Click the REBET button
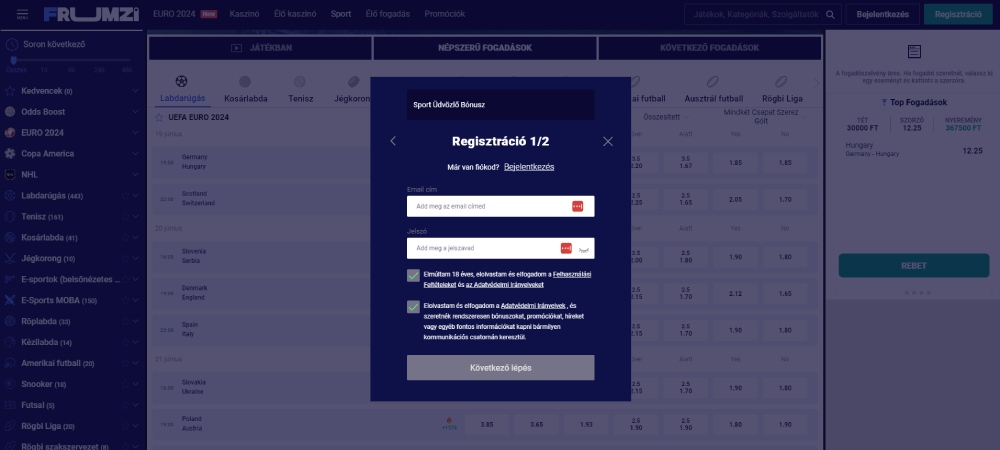 coord(914,265)
